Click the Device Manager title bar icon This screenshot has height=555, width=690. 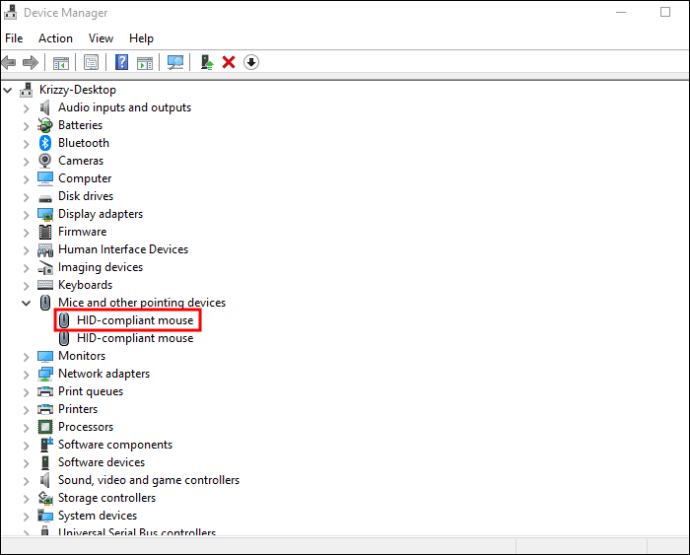tap(11, 13)
